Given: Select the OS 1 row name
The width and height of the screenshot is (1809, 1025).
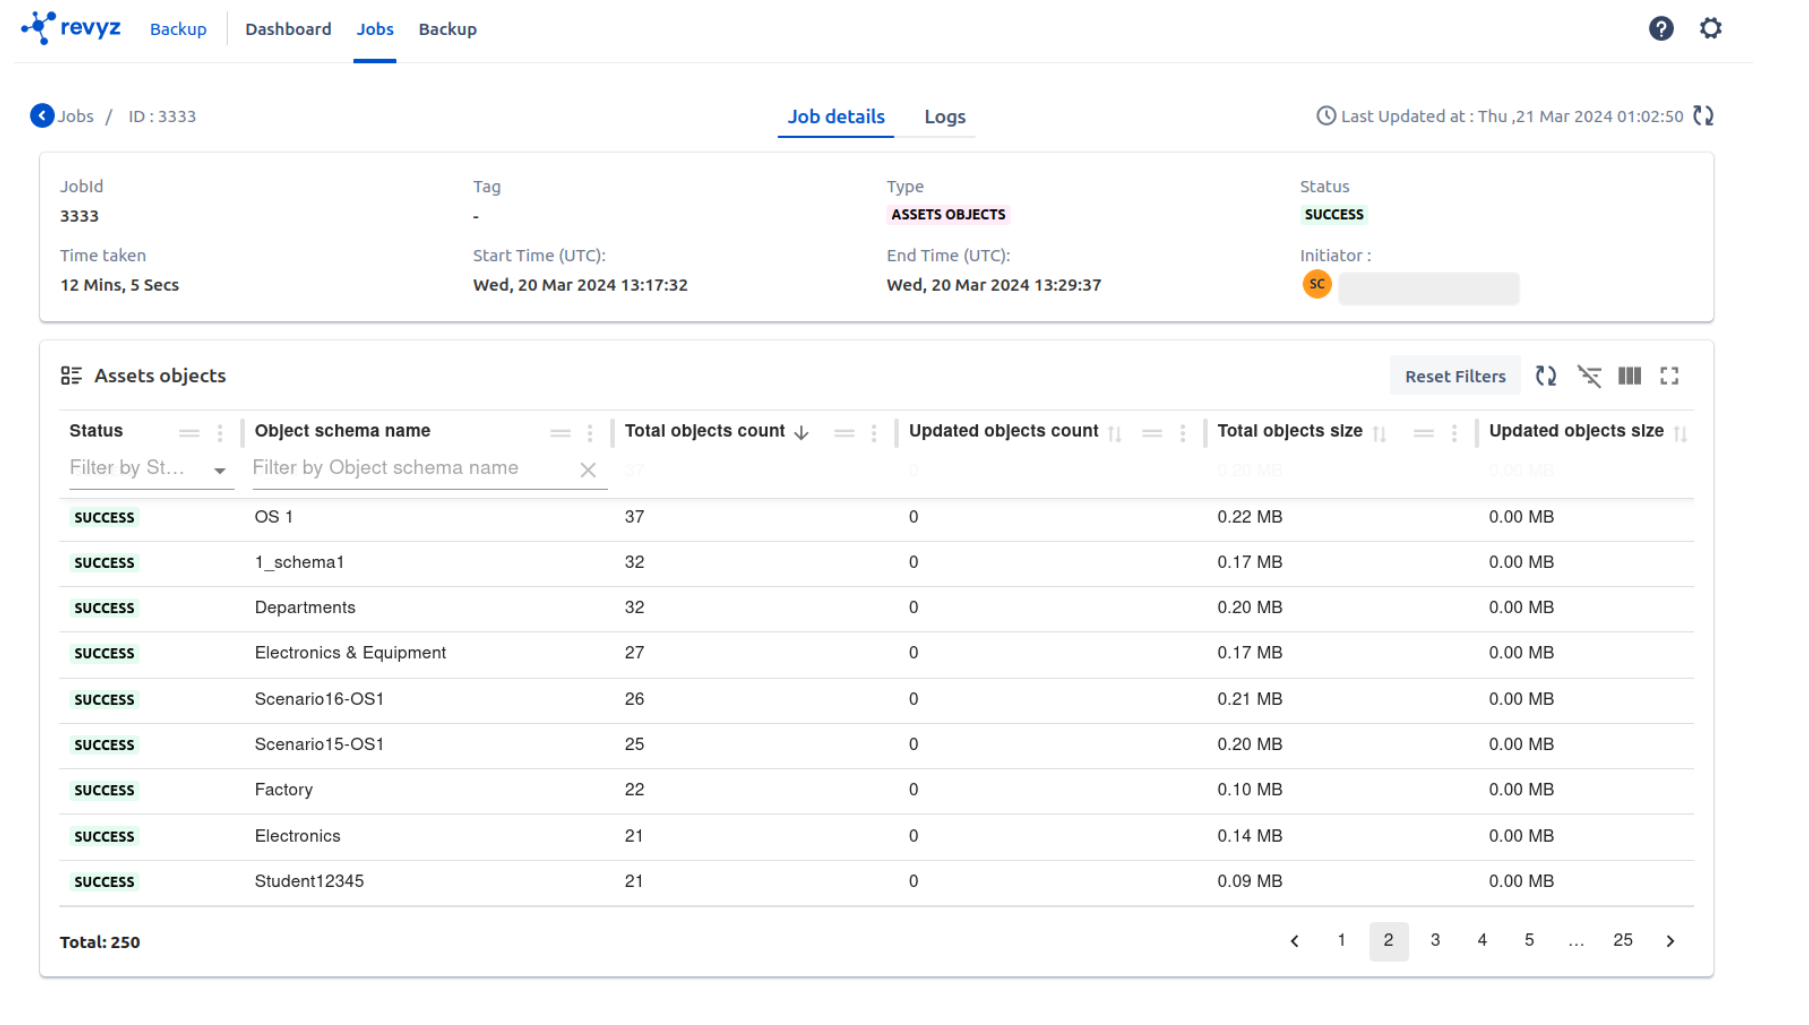Looking at the screenshot, I should (x=274, y=517).
